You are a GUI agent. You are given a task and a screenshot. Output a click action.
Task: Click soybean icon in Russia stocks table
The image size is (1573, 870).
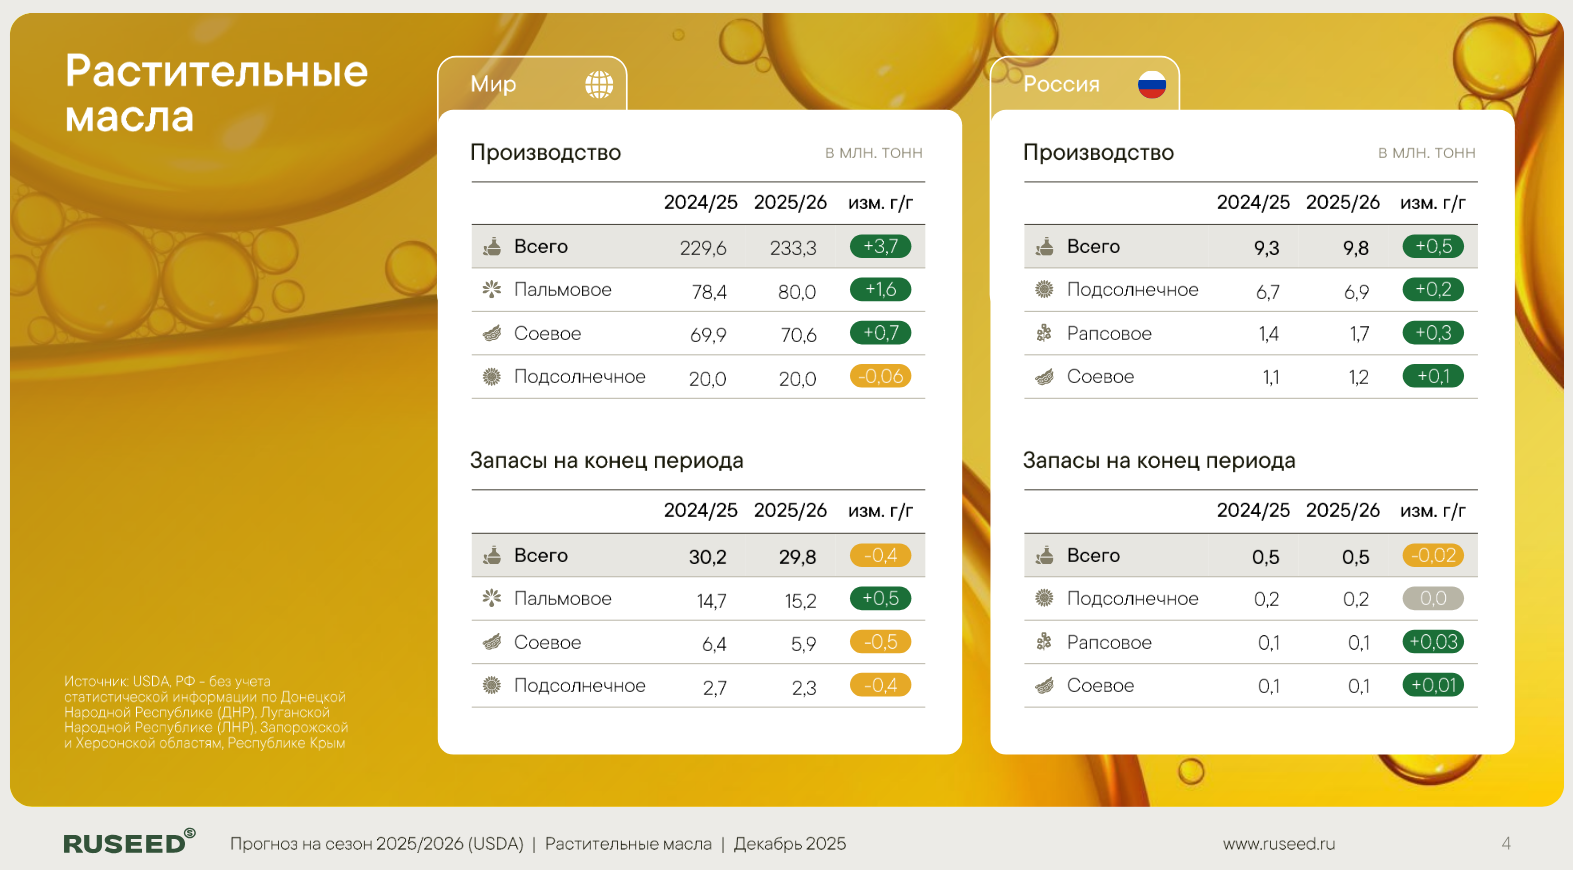pos(1044,686)
